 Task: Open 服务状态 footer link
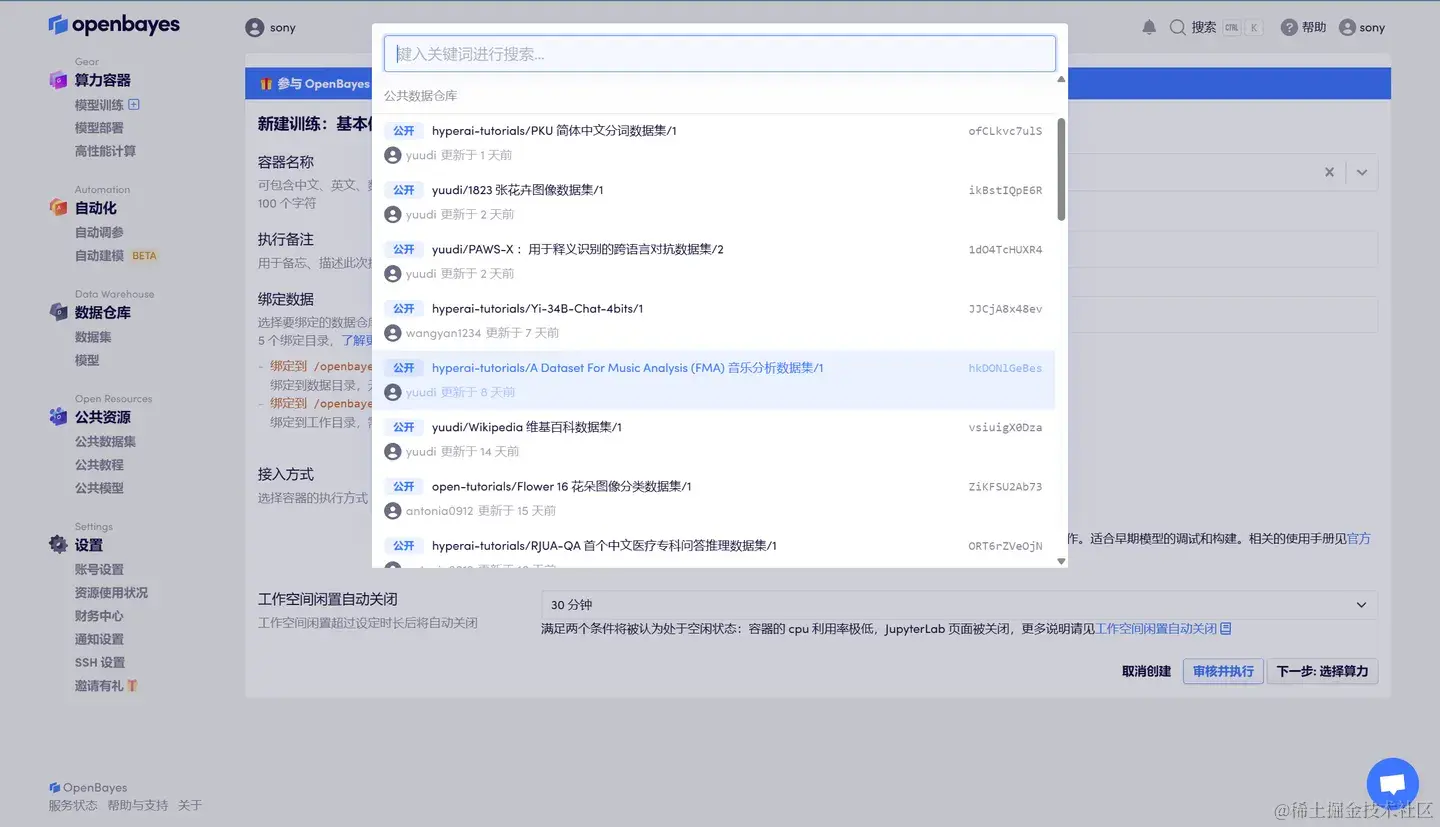(x=73, y=805)
